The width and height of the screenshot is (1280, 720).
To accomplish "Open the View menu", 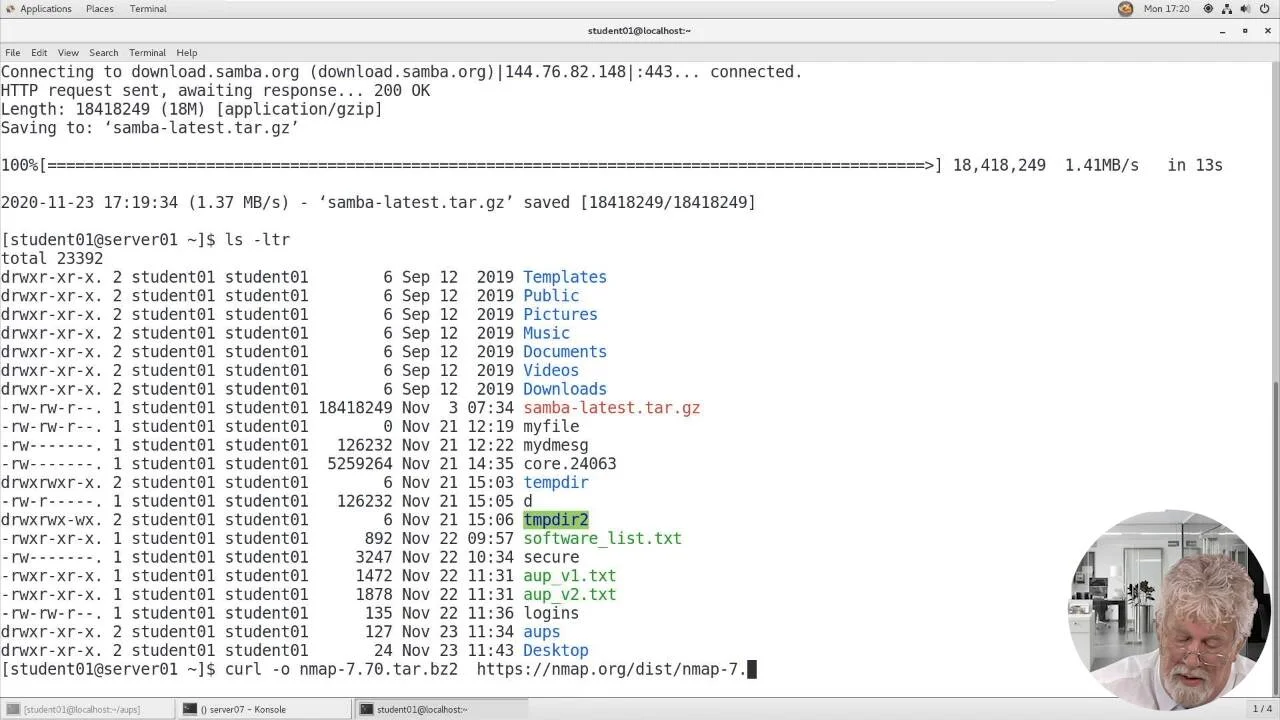I will click(68, 52).
